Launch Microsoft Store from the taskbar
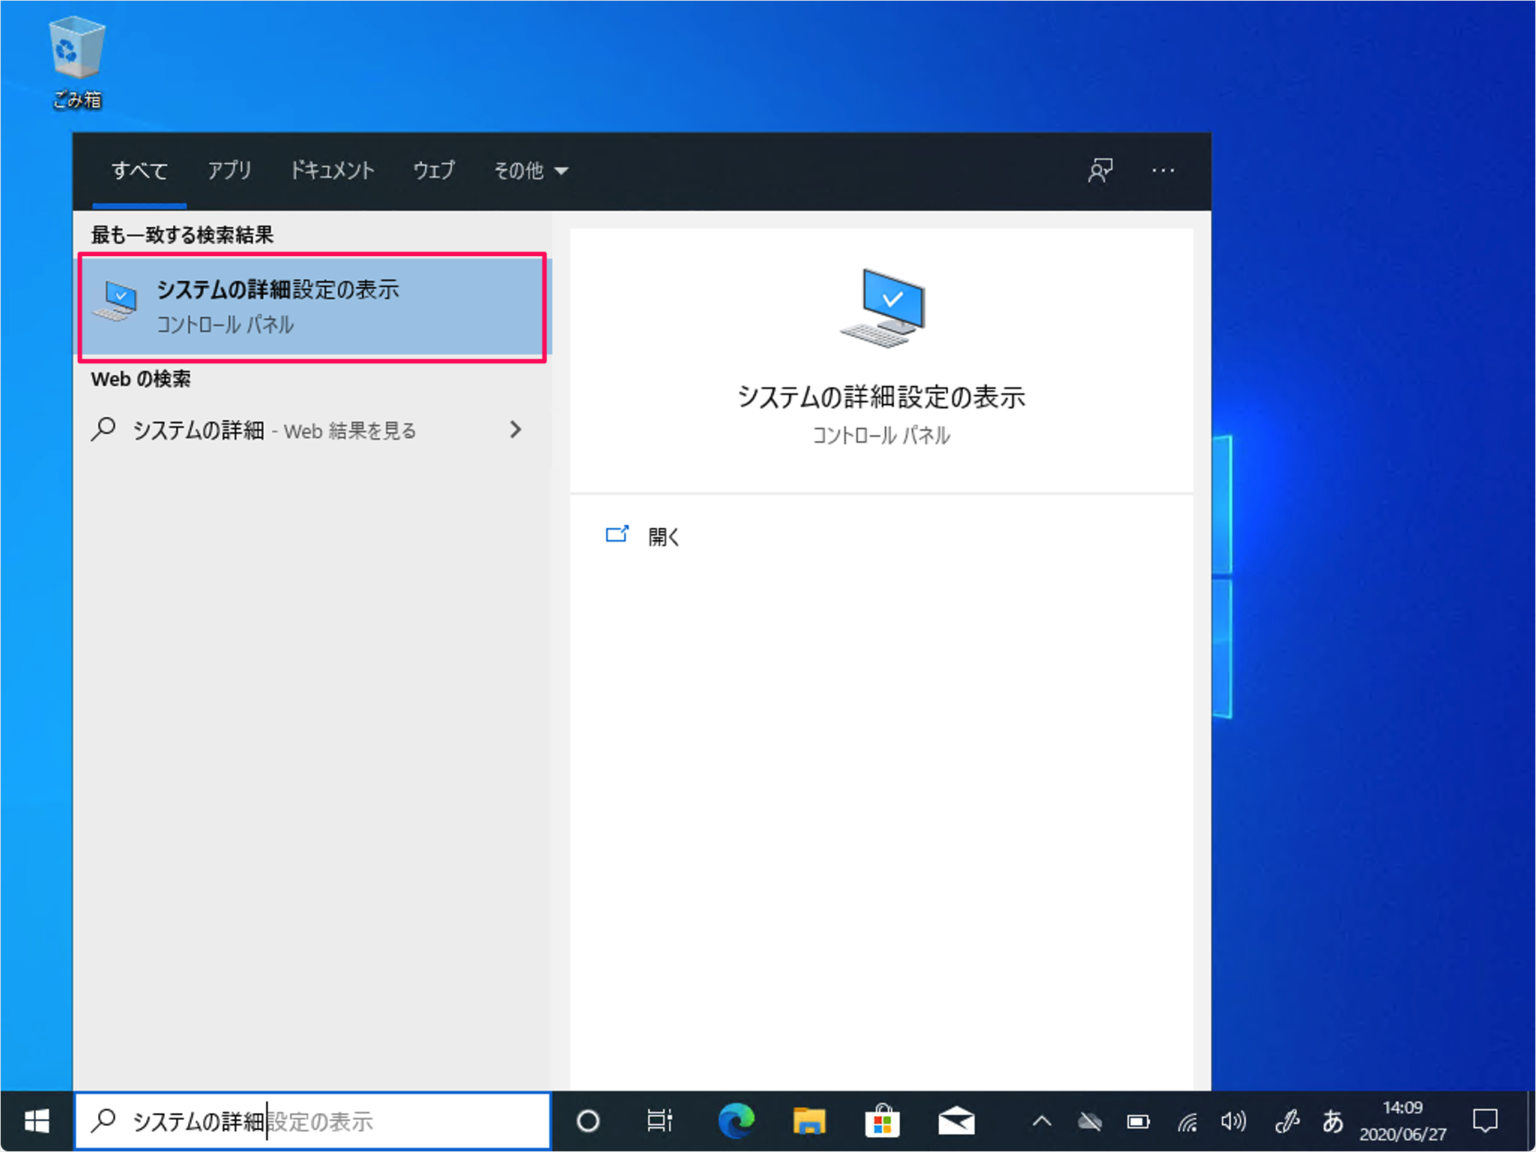The image size is (1536, 1152). coord(883,1121)
